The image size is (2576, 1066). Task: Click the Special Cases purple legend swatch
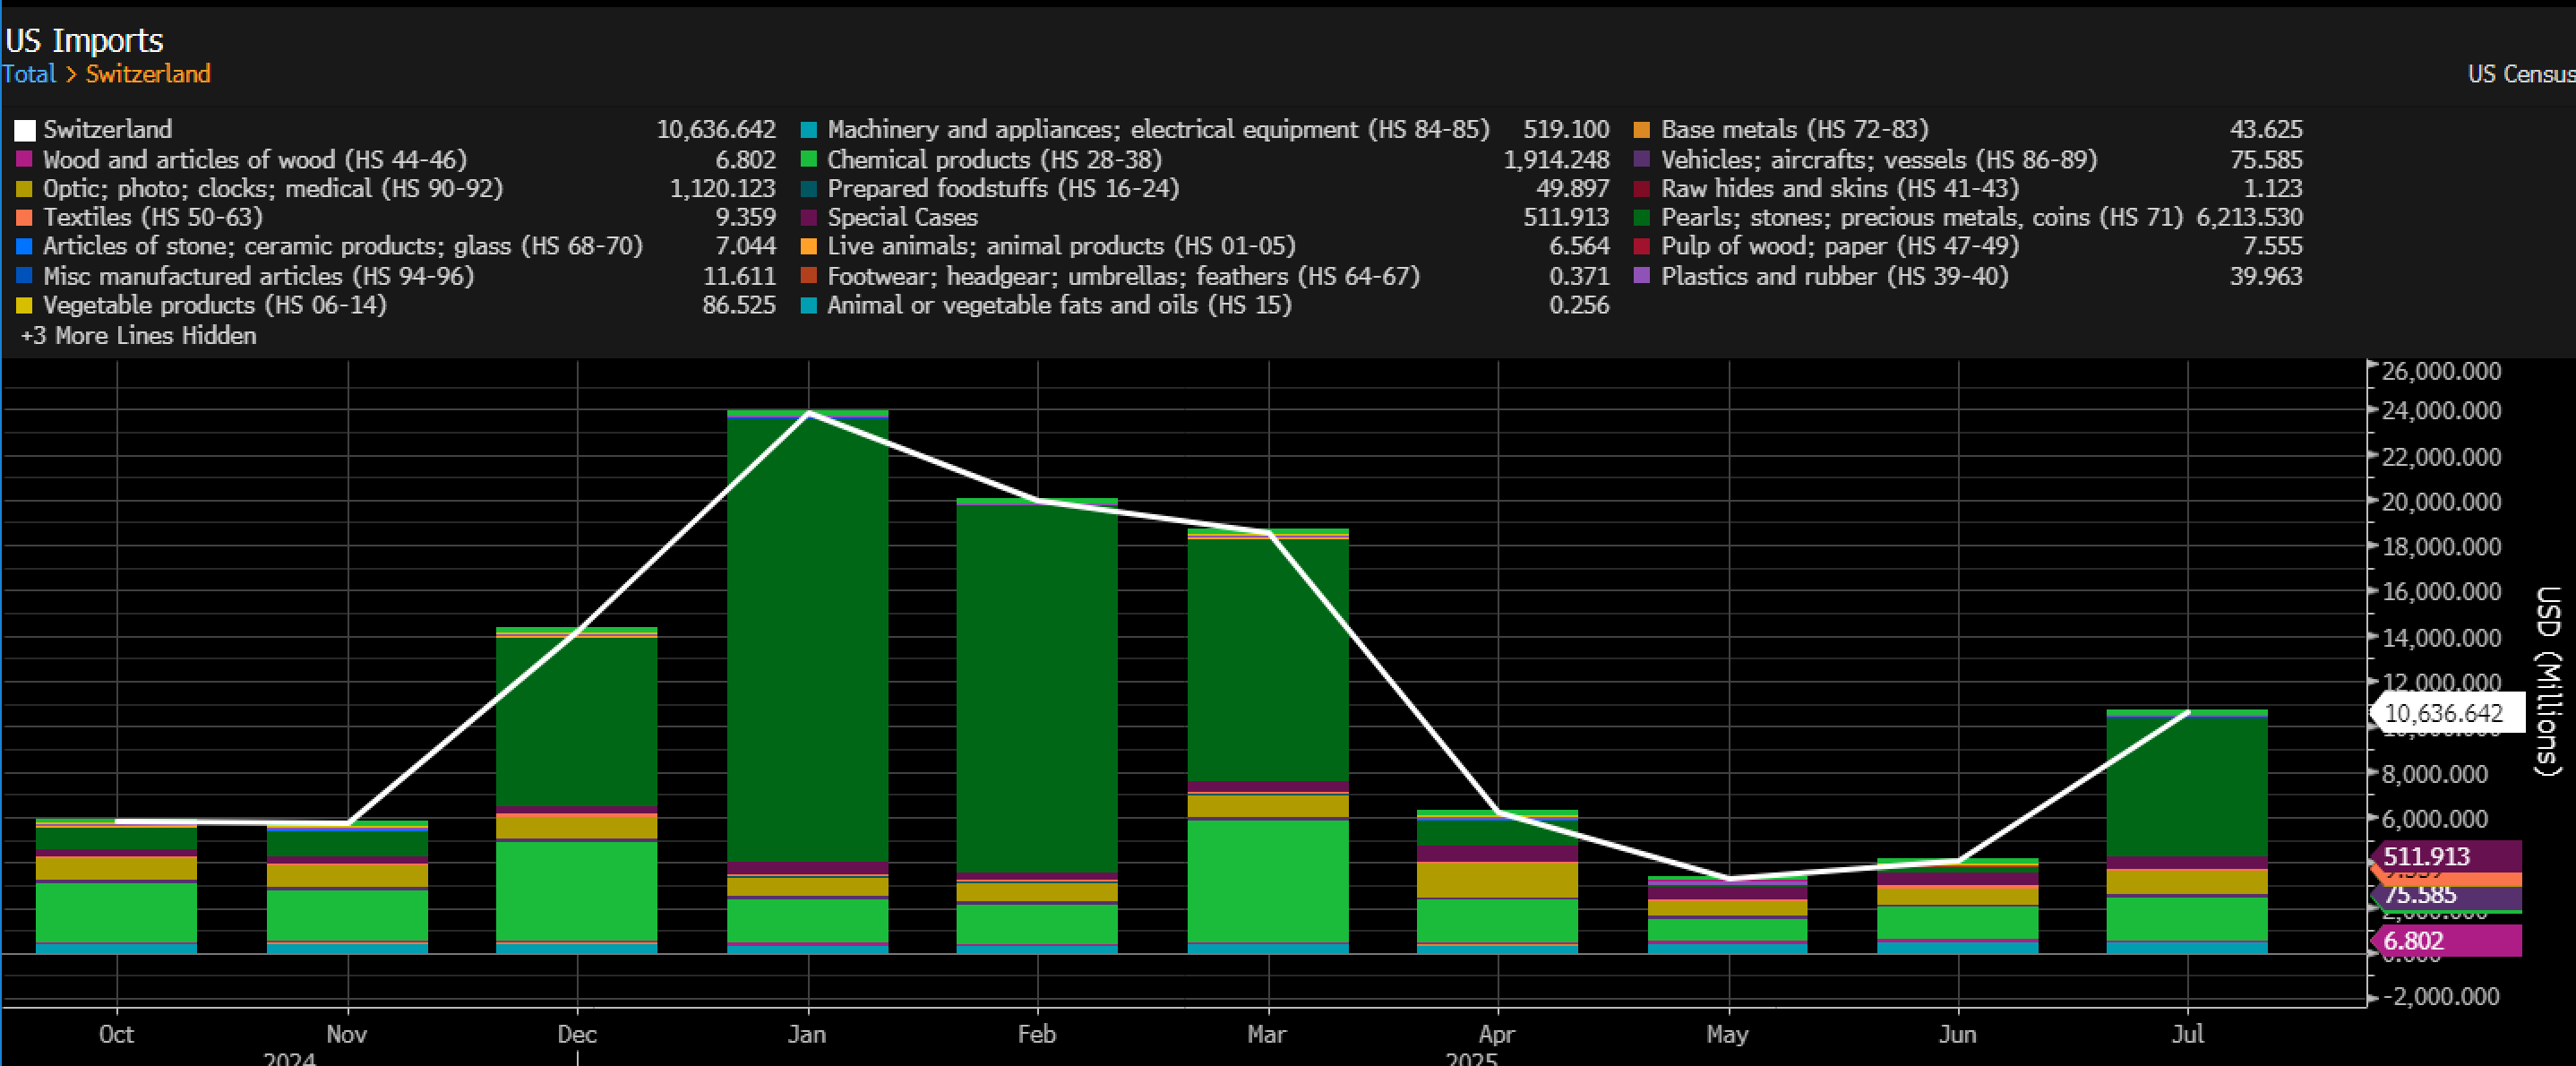pyautogui.click(x=809, y=217)
